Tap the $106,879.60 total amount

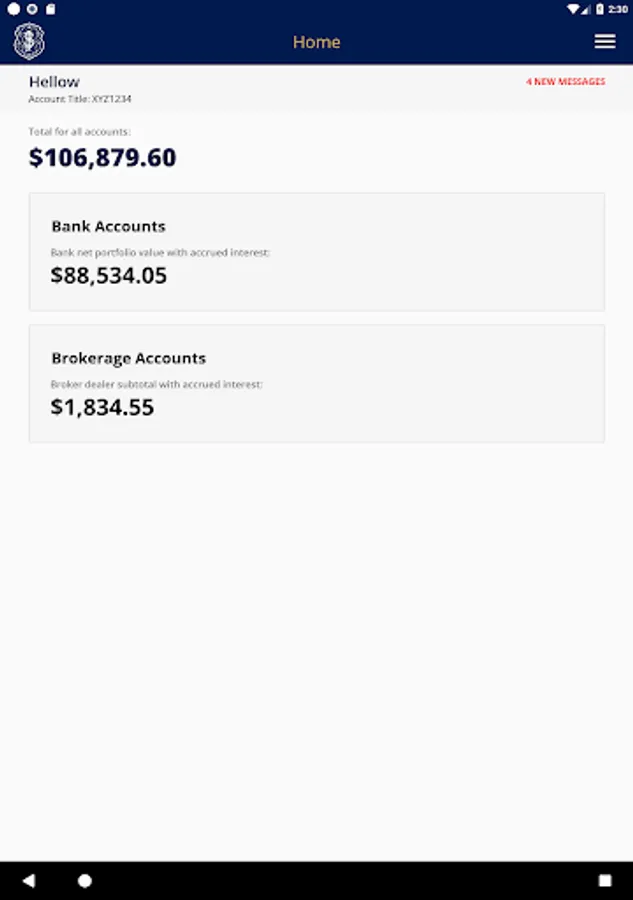[x=102, y=158]
